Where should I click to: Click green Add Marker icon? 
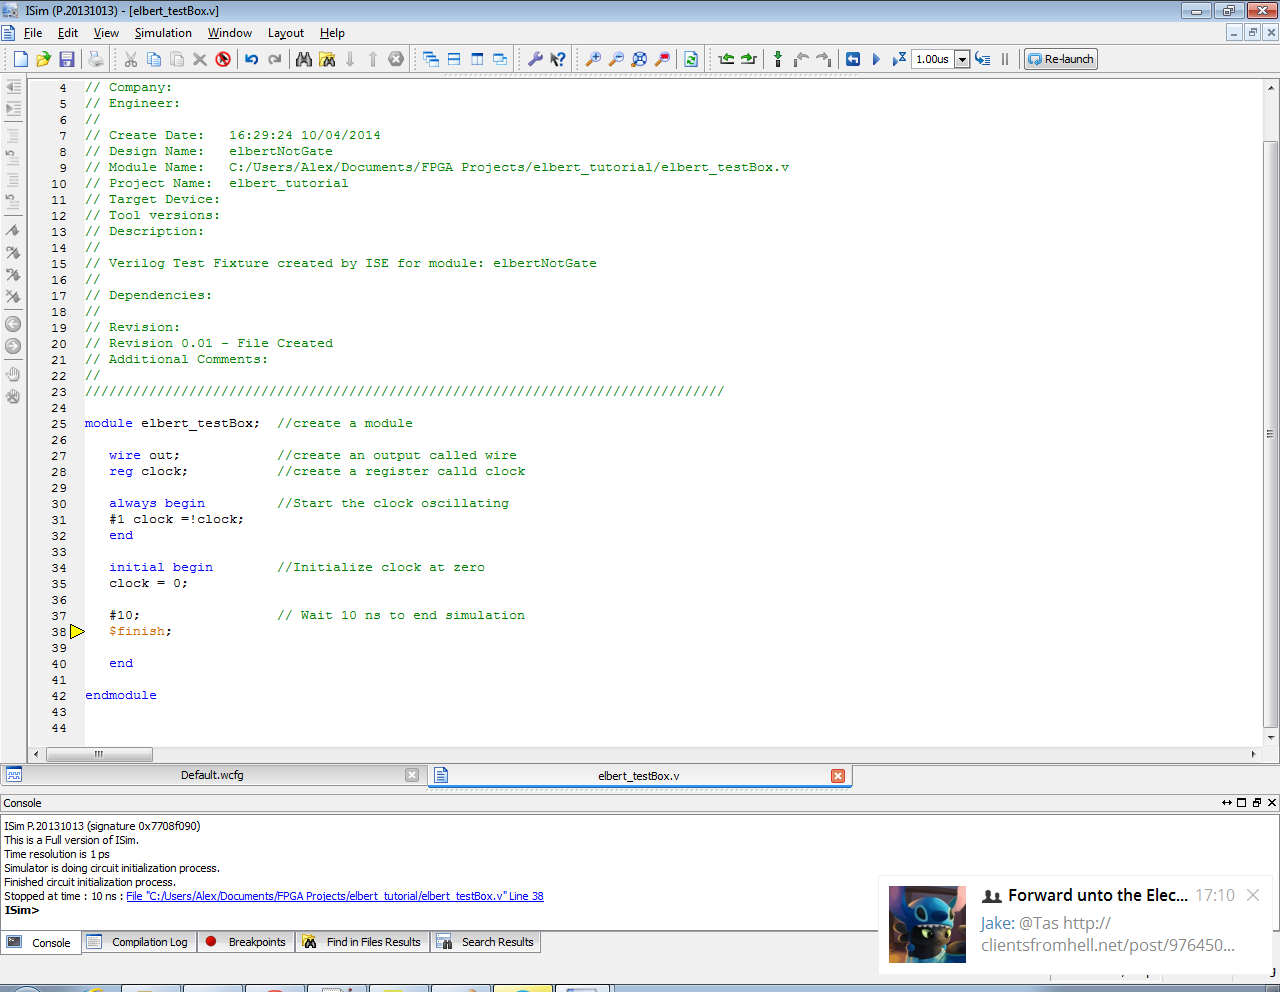click(x=778, y=59)
